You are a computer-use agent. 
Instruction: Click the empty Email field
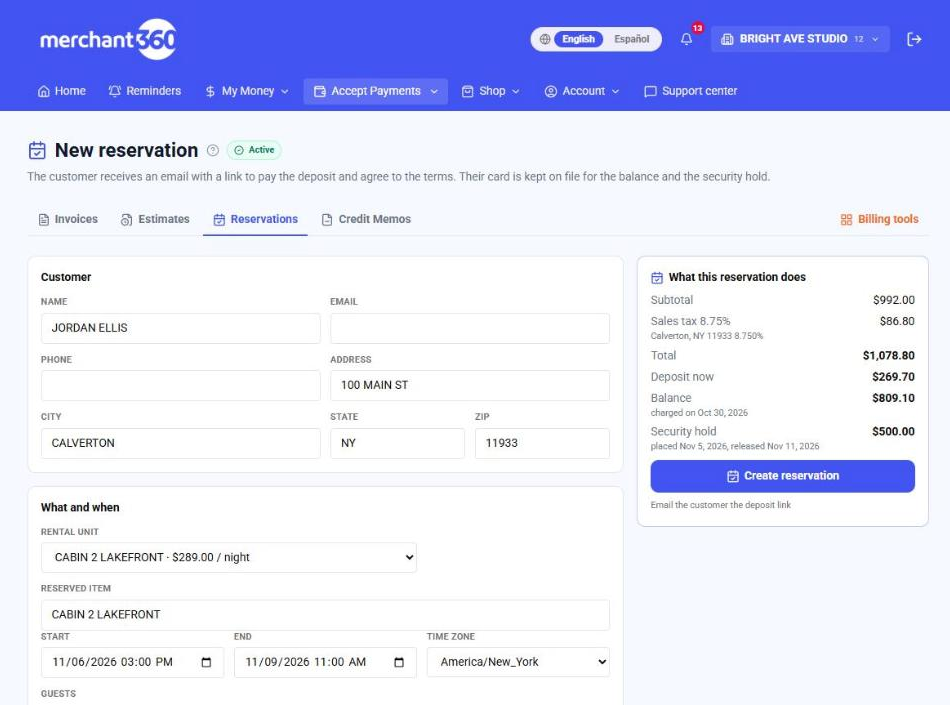coord(470,328)
